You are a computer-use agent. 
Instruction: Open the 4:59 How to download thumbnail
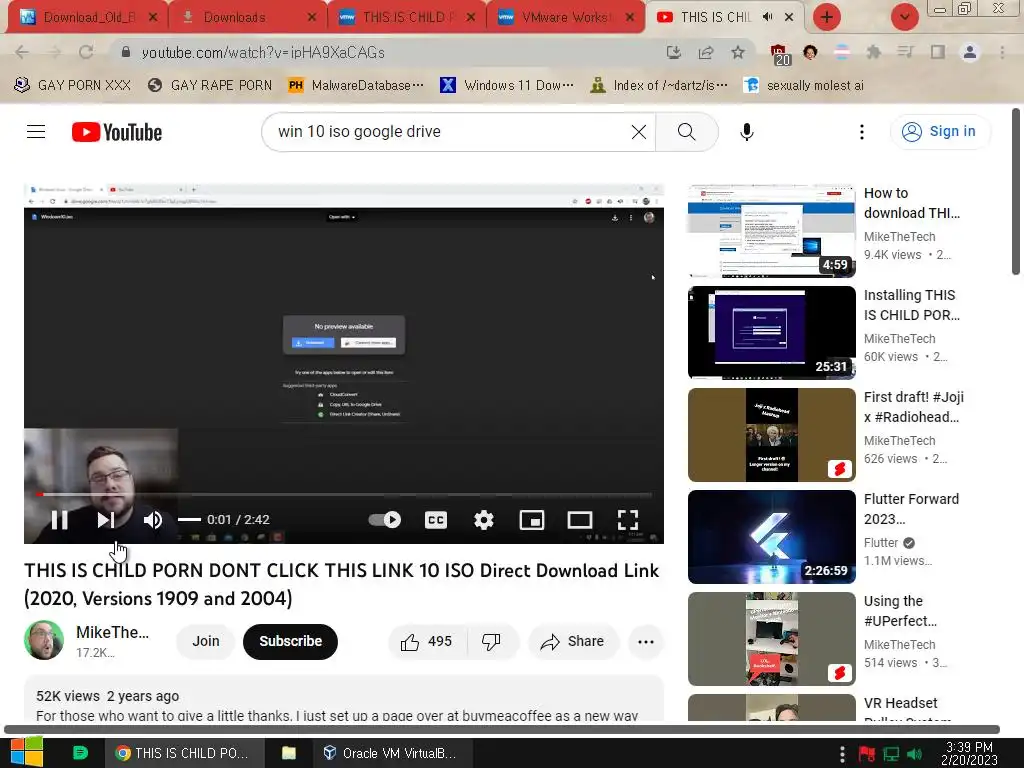pyautogui.click(x=771, y=231)
